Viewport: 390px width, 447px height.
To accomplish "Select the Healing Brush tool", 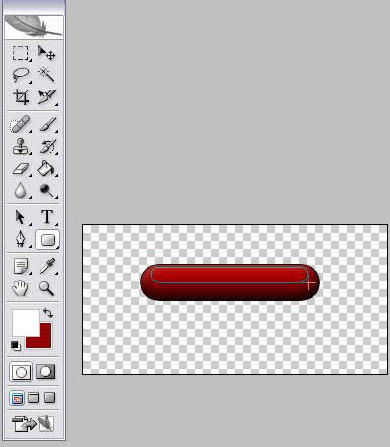I will click(21, 124).
